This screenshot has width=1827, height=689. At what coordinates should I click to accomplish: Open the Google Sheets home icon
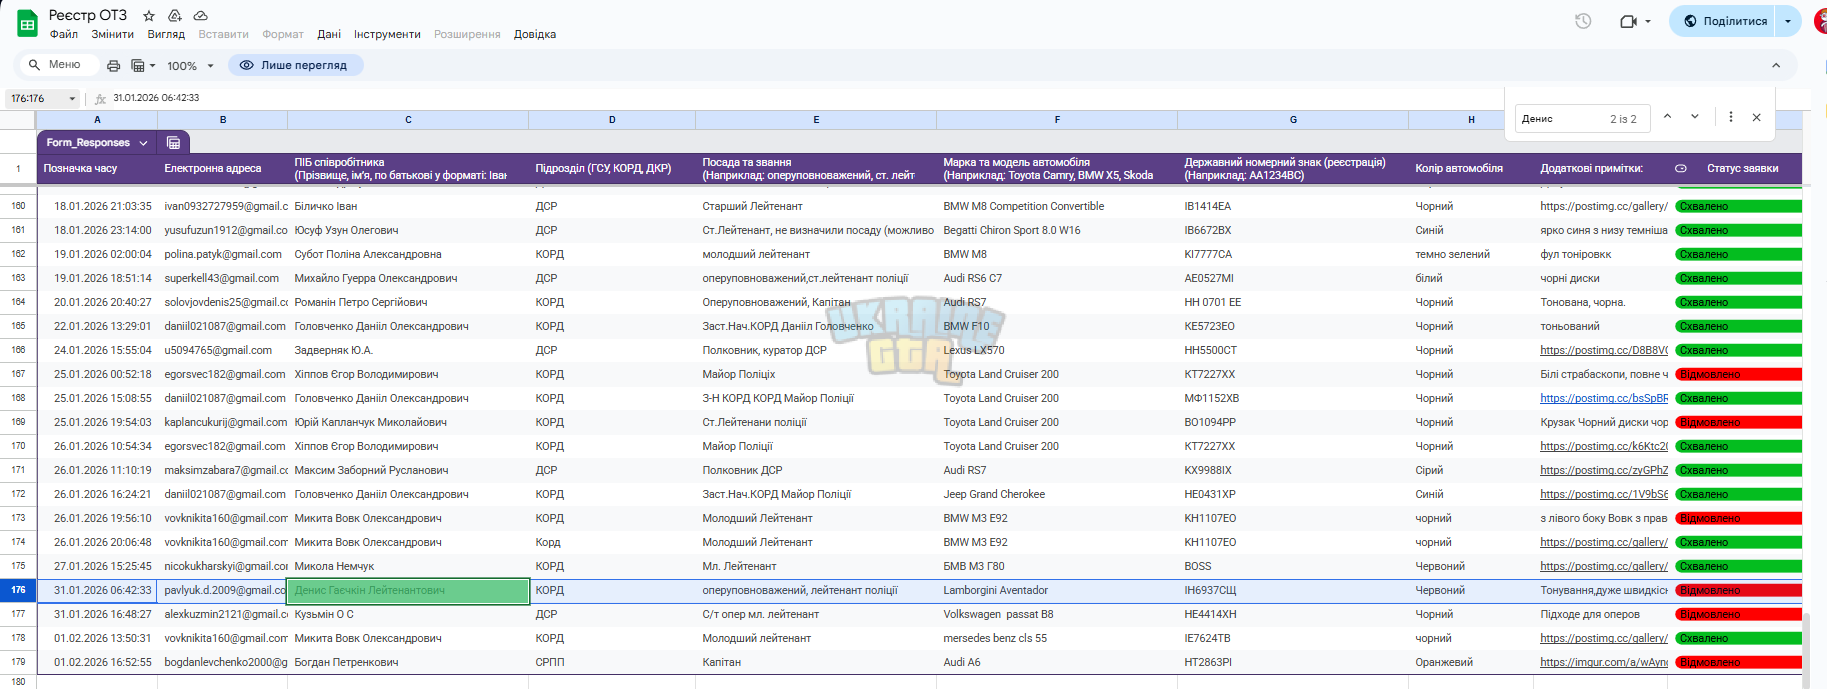click(27, 24)
